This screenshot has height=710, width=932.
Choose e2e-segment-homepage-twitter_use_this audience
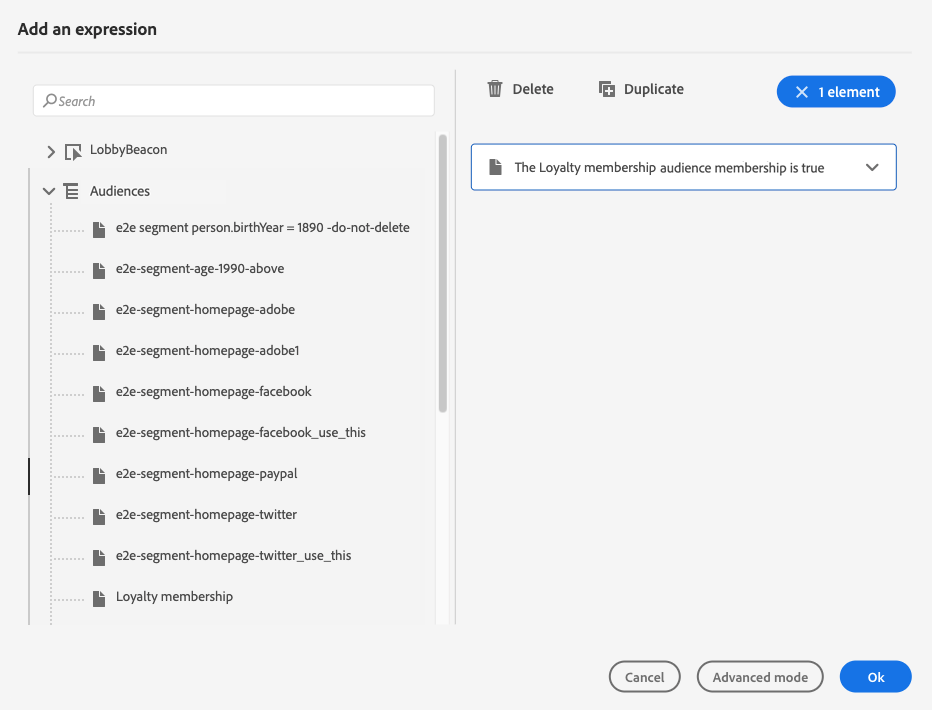(x=233, y=556)
